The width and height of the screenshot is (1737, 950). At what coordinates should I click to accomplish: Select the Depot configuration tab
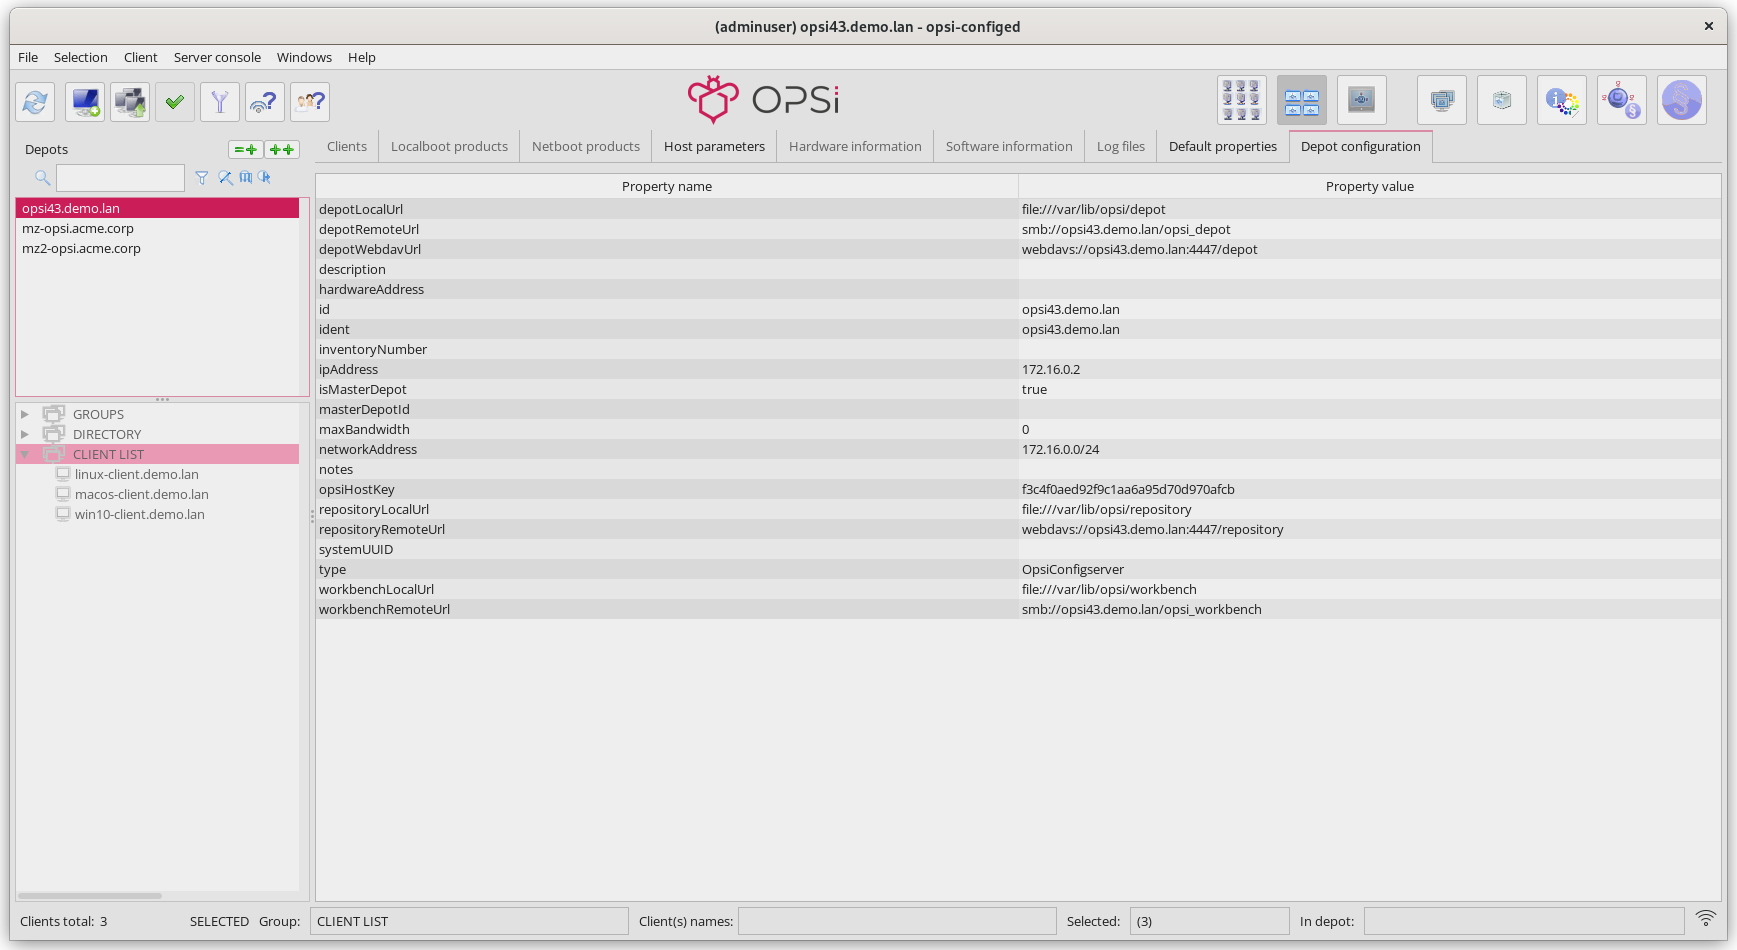(x=1361, y=146)
